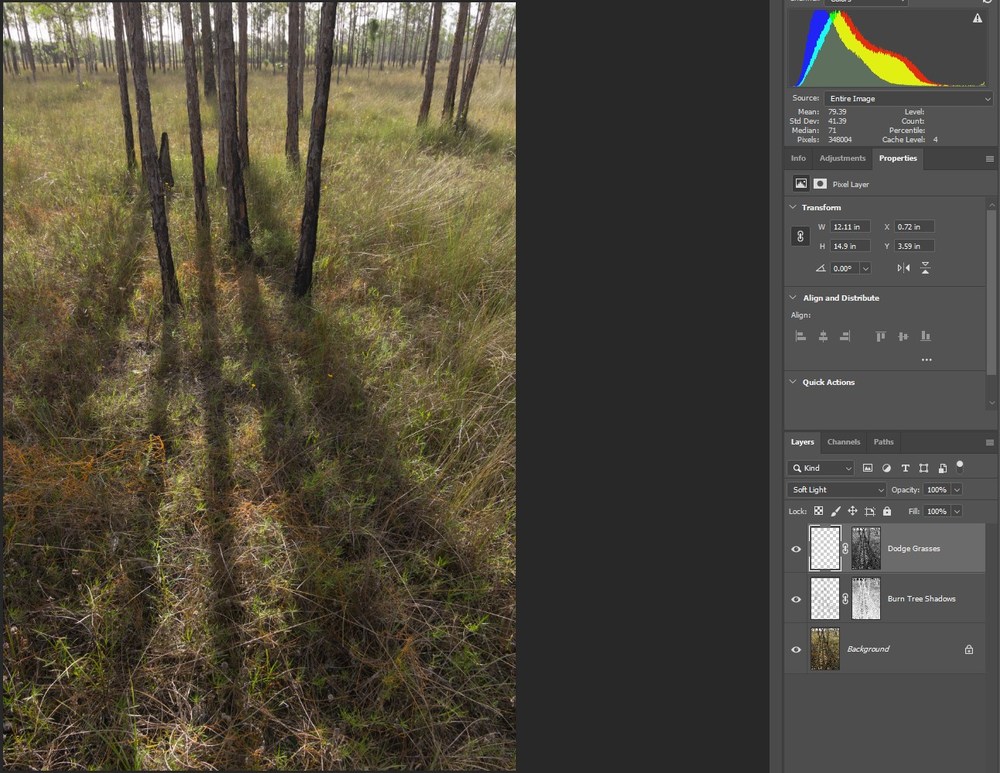
Task: Filter layers by smart objects
Action: pyautogui.click(x=943, y=468)
